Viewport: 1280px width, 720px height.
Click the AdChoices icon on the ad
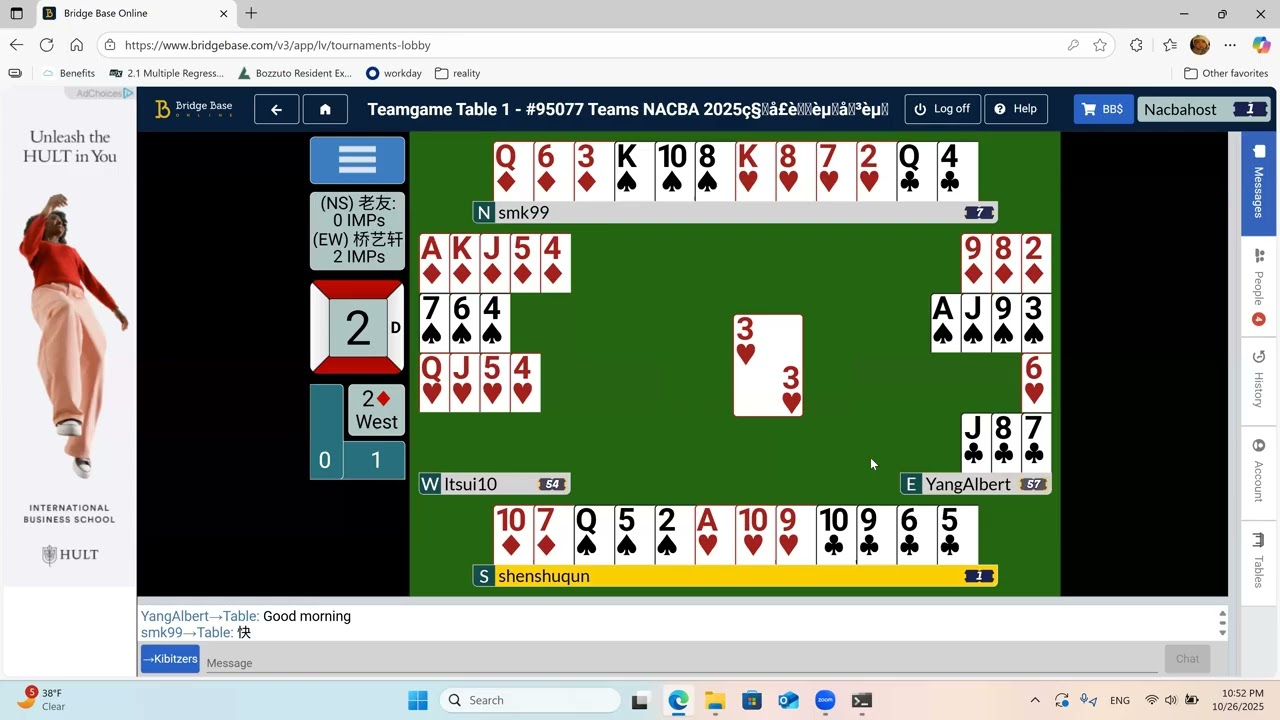[127, 93]
